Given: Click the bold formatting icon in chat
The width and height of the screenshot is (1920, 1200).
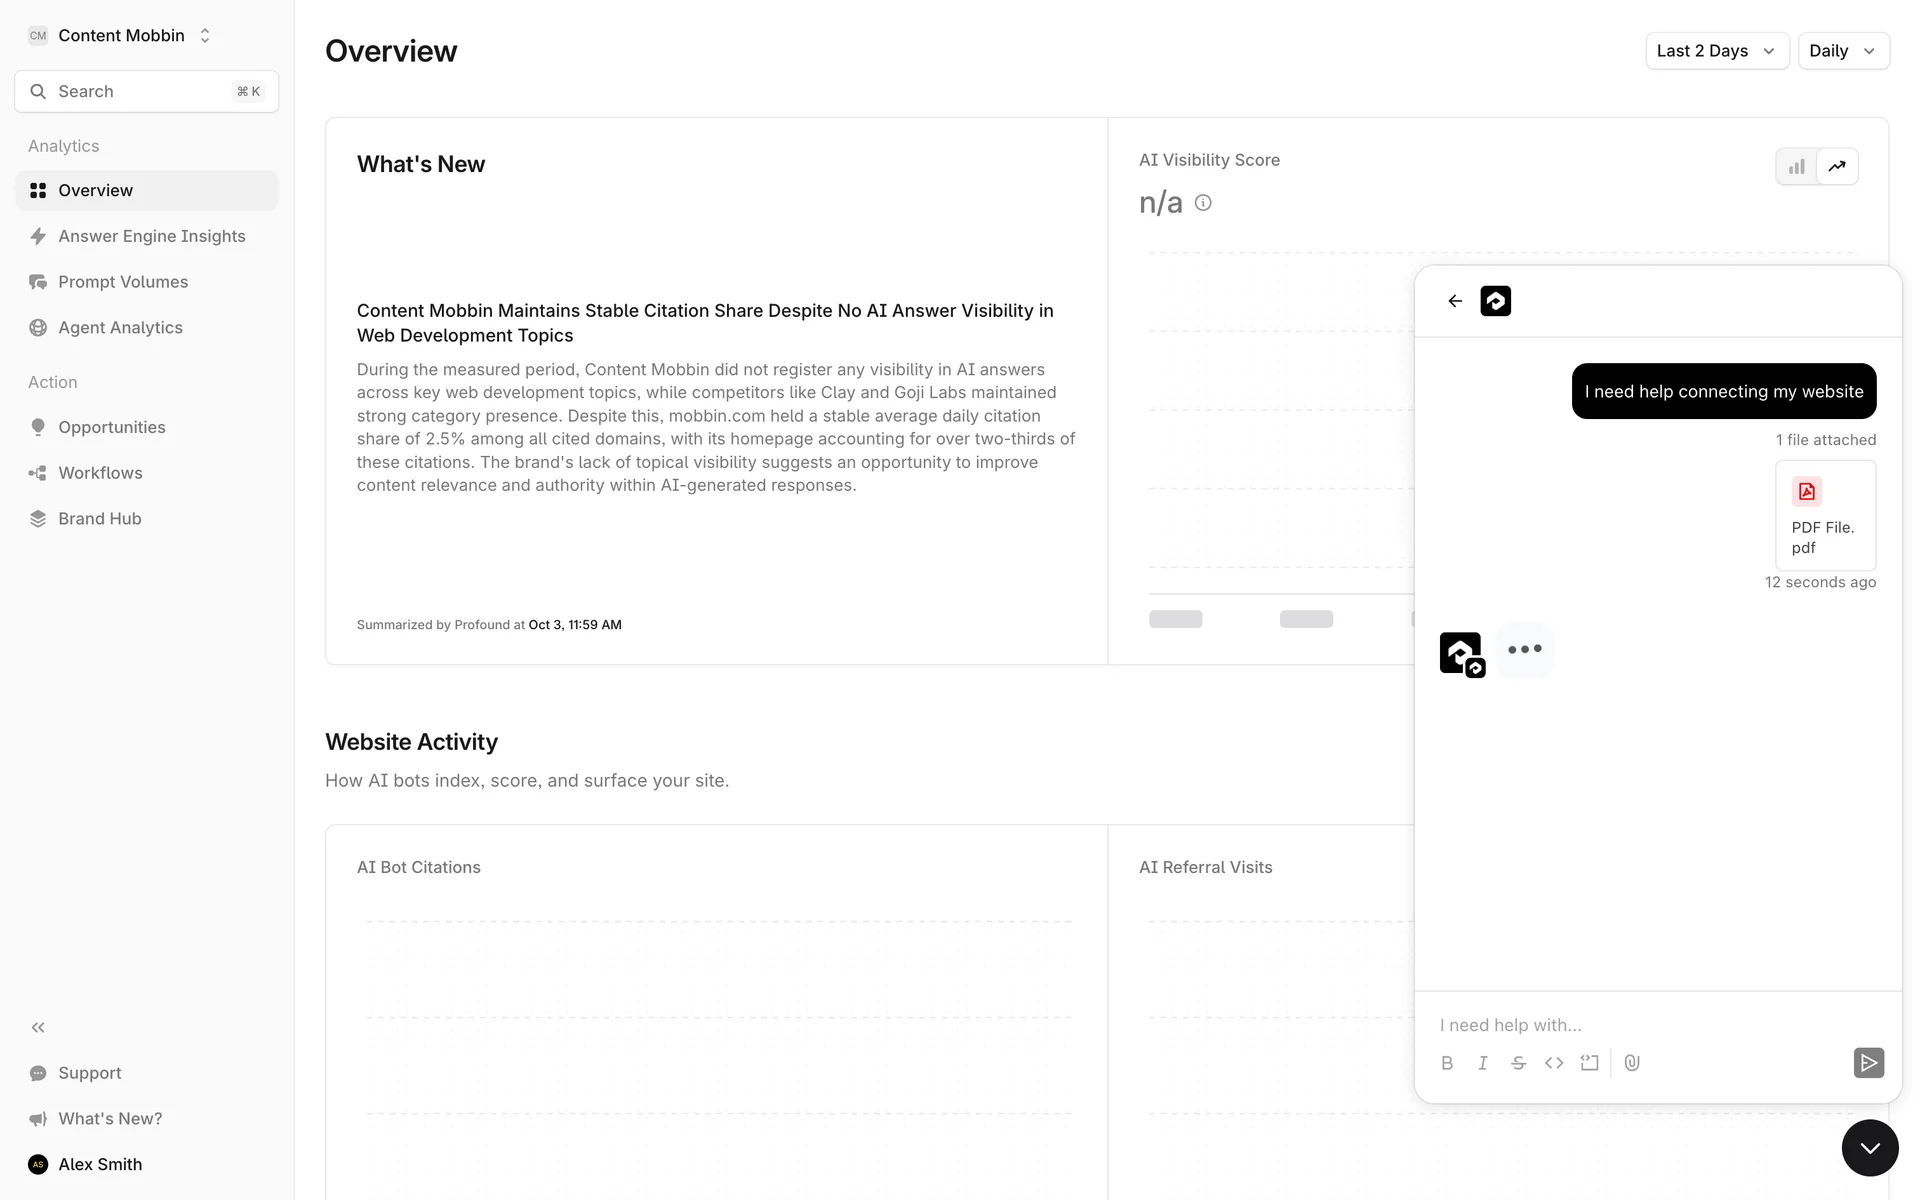Looking at the screenshot, I should (x=1447, y=1063).
